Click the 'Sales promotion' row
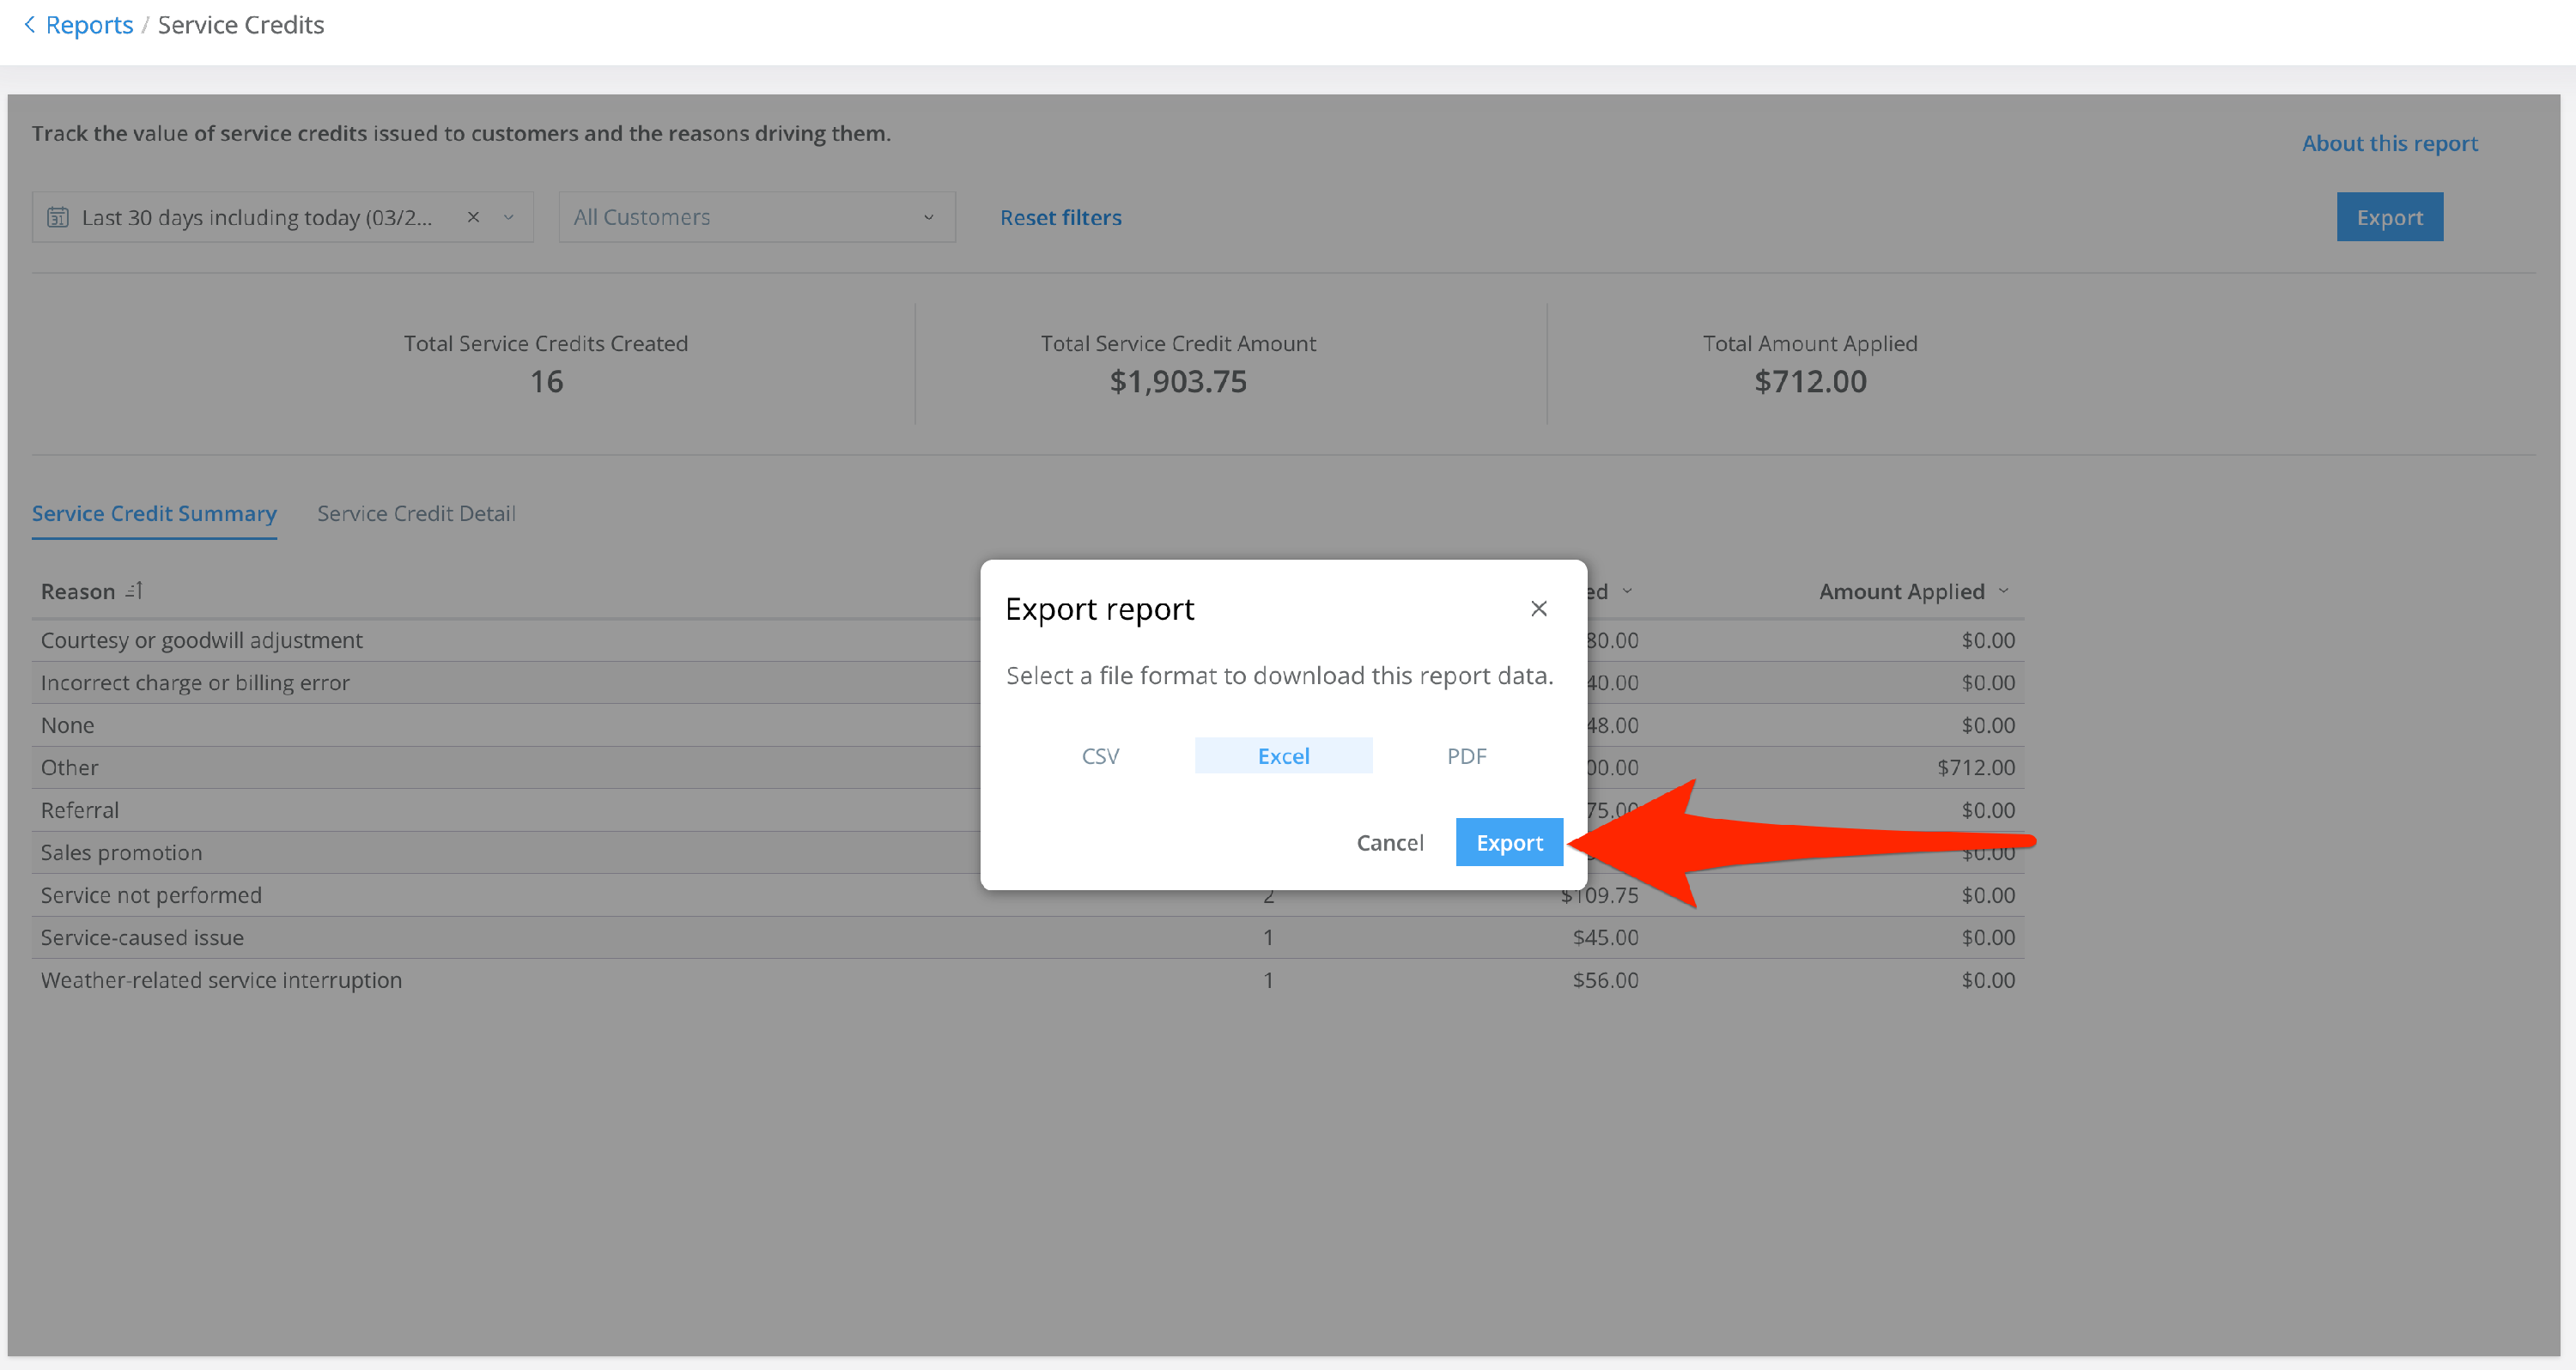The image size is (2576, 1370). [1027, 853]
